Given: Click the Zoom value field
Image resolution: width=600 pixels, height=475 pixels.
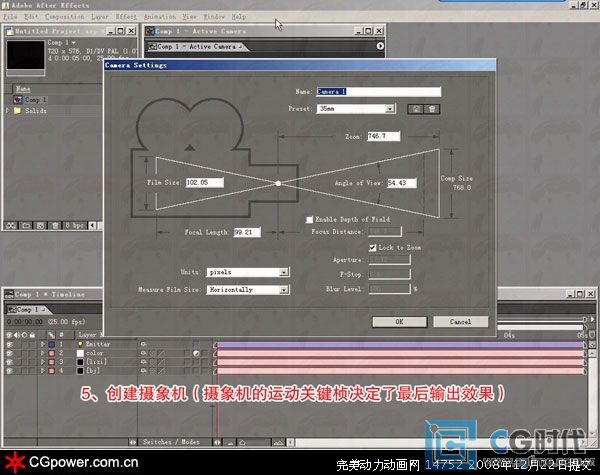Looking at the screenshot, I should 383,136.
